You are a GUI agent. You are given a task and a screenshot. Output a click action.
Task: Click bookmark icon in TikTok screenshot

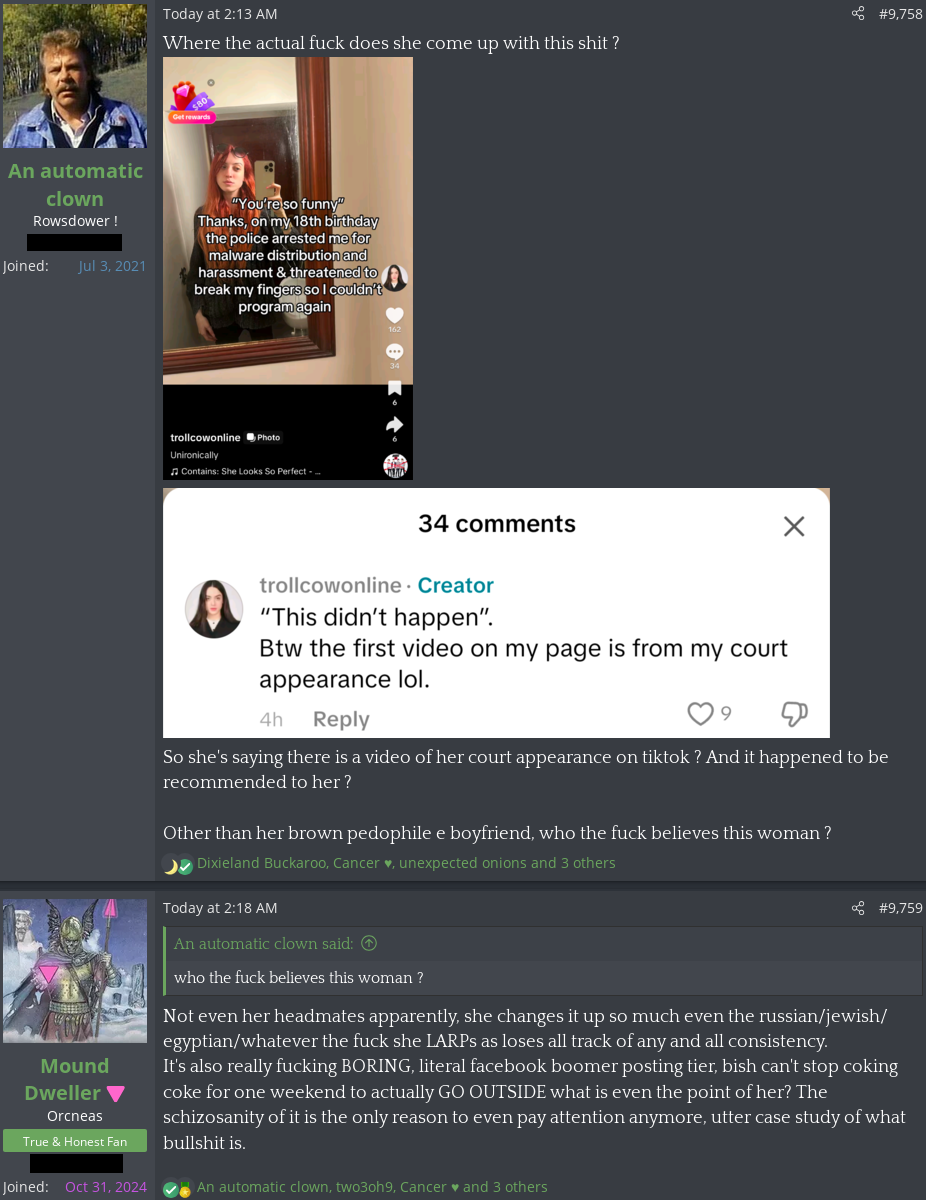[394, 388]
